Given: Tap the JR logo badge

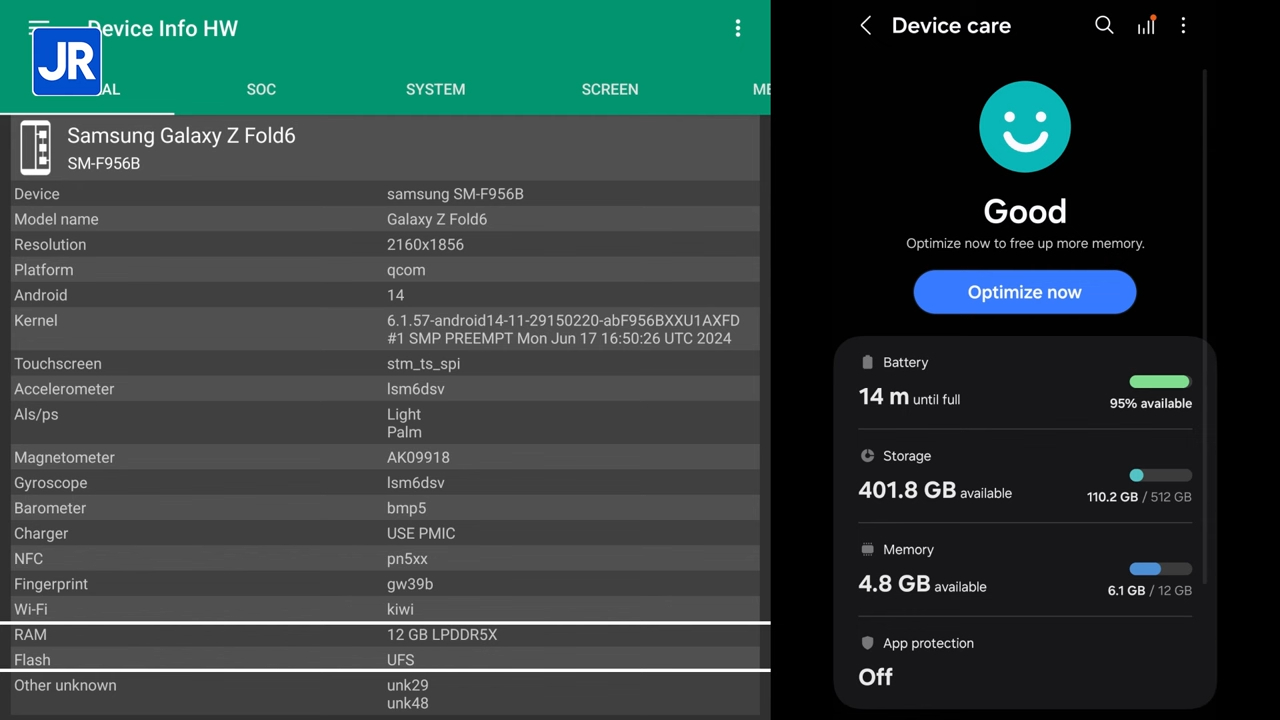Looking at the screenshot, I should (x=66, y=62).
